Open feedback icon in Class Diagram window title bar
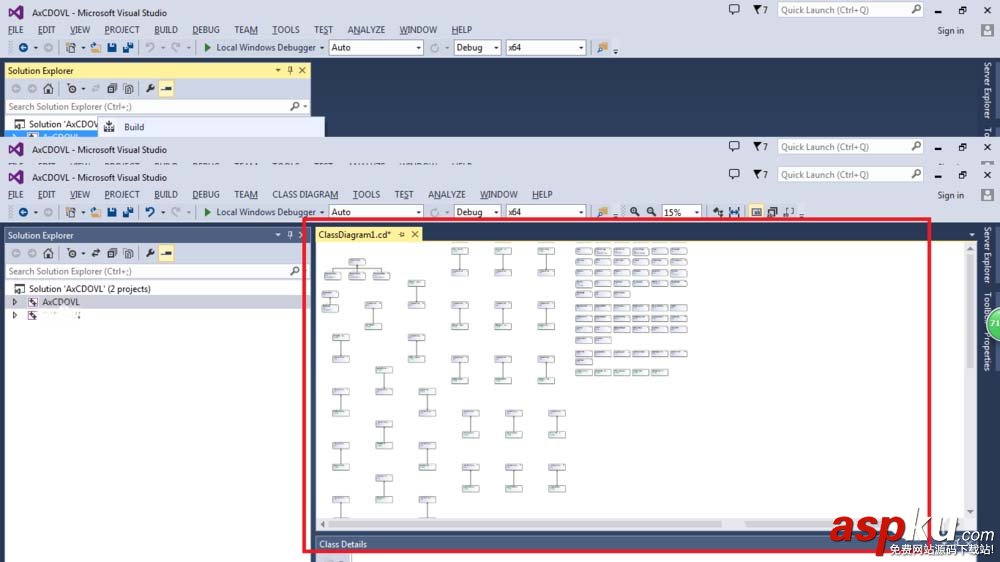This screenshot has width=1000, height=562. tap(734, 174)
